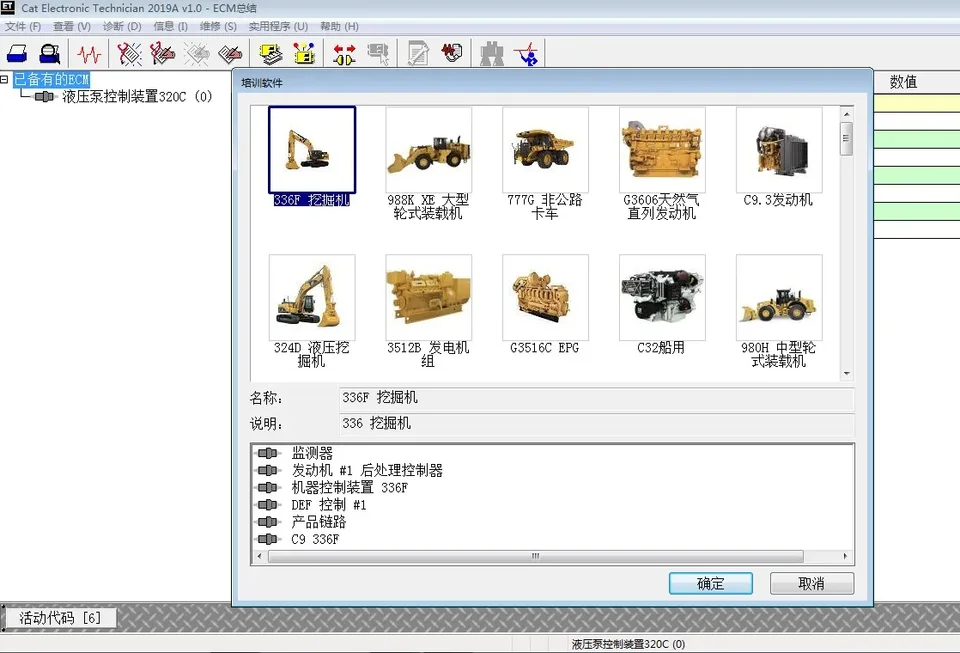Select the 3512B 发电机组 thumbnail
Image resolution: width=960 pixels, height=653 pixels.
tap(429, 297)
